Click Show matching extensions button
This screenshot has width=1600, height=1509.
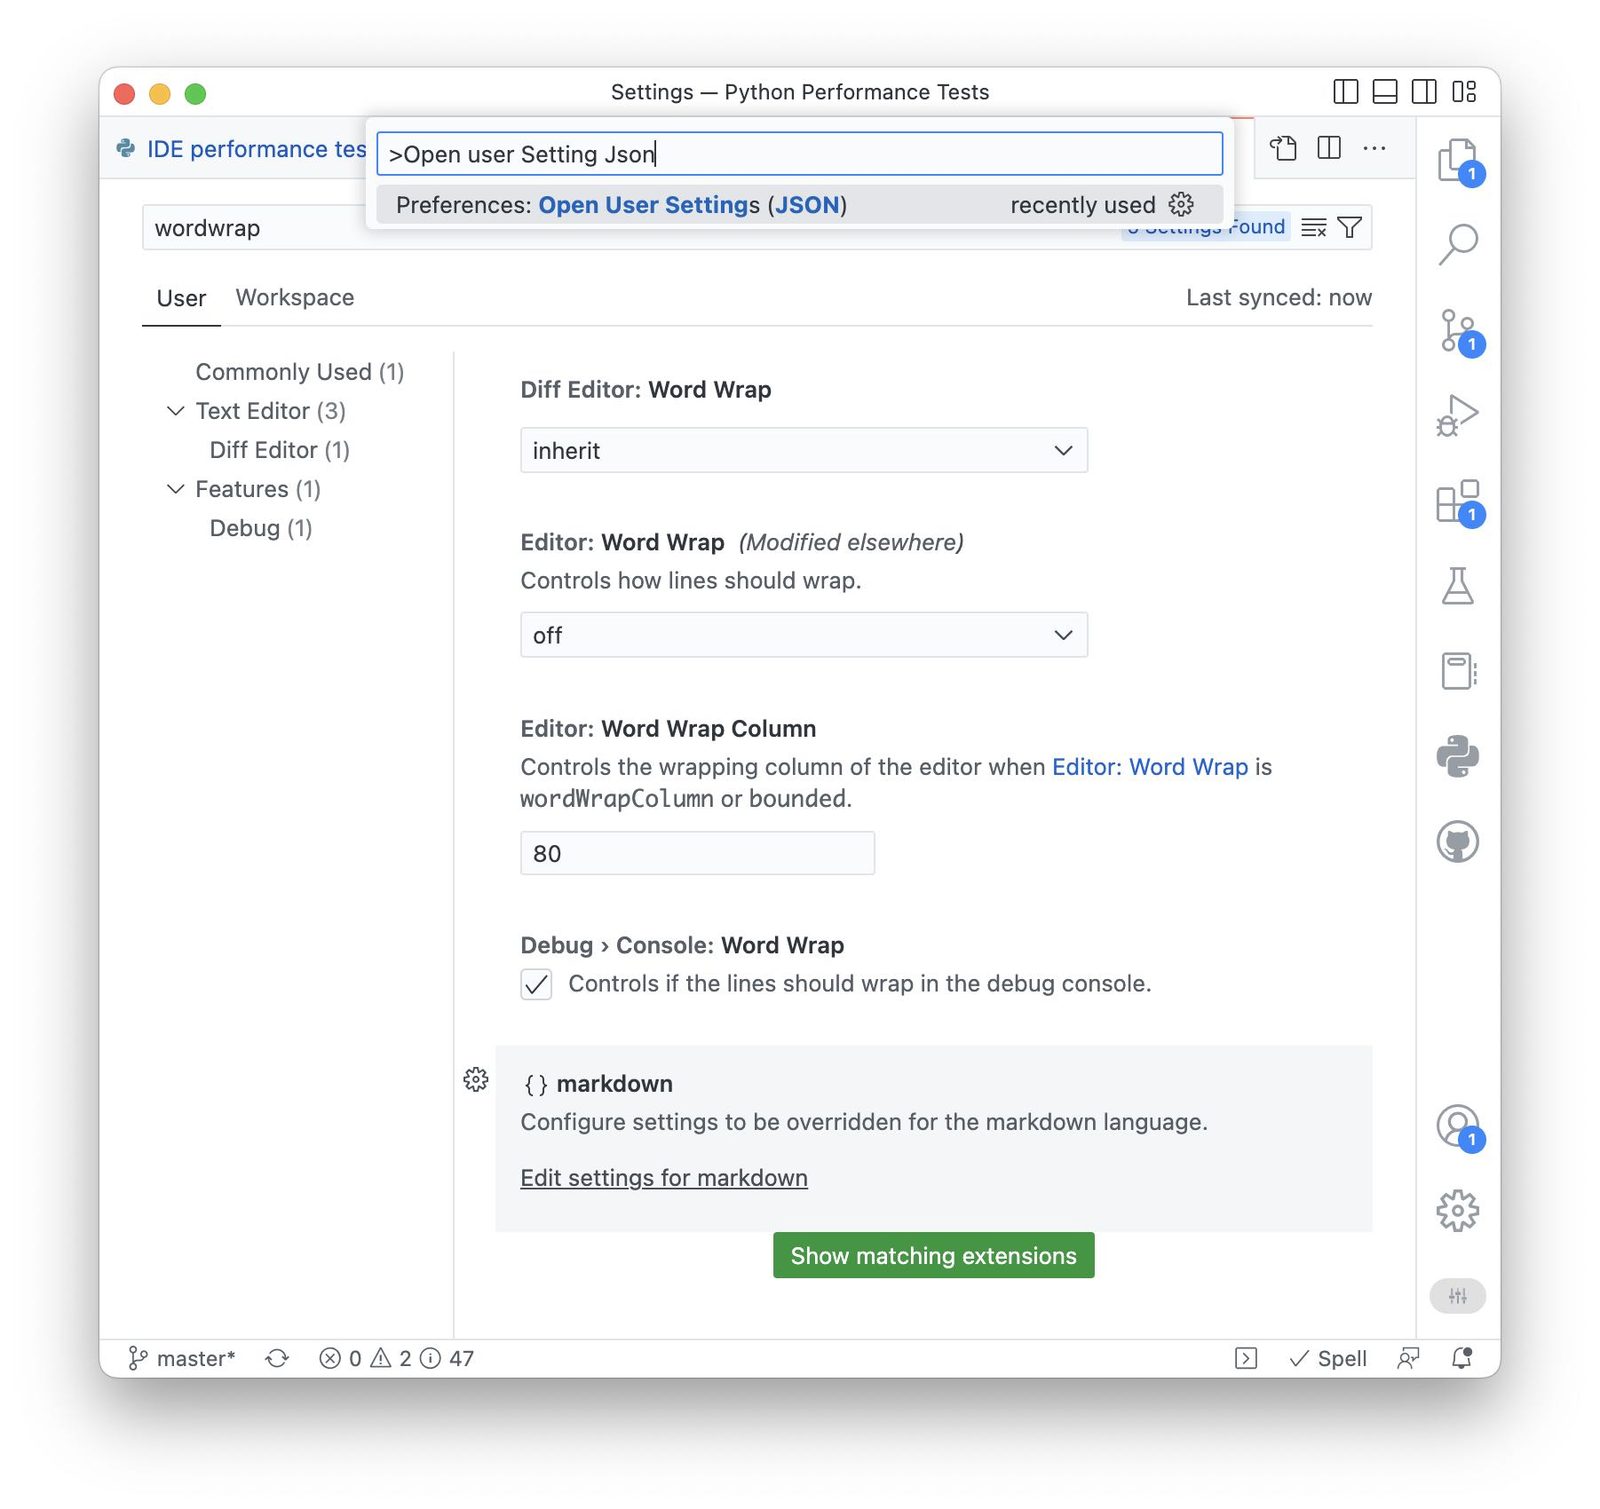point(933,1255)
